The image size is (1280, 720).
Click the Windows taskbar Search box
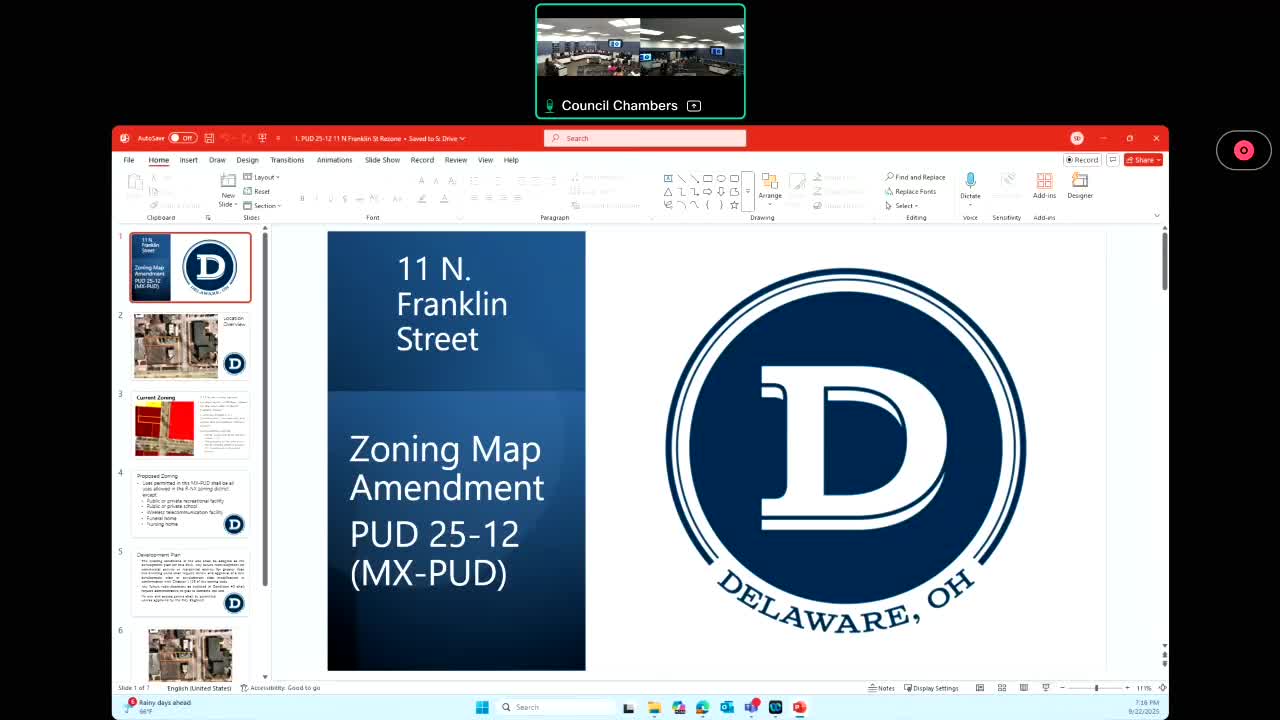(x=554, y=707)
